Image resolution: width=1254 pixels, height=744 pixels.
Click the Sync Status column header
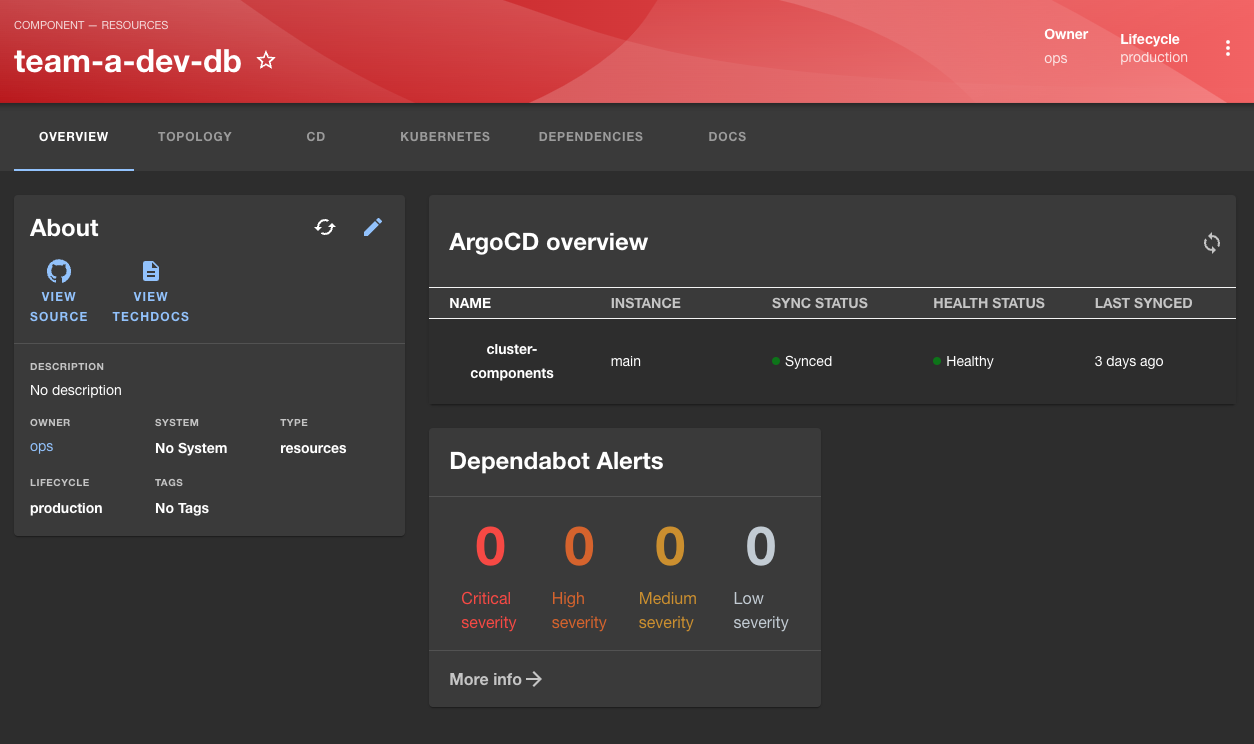click(820, 303)
